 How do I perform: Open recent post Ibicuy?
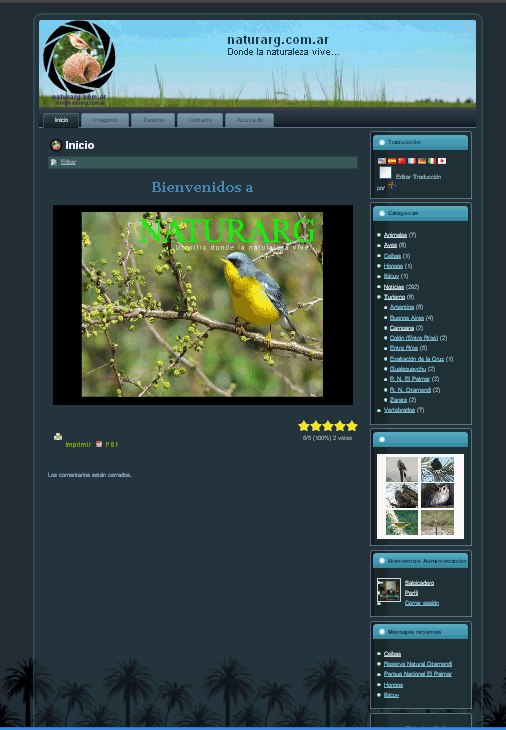(391, 695)
